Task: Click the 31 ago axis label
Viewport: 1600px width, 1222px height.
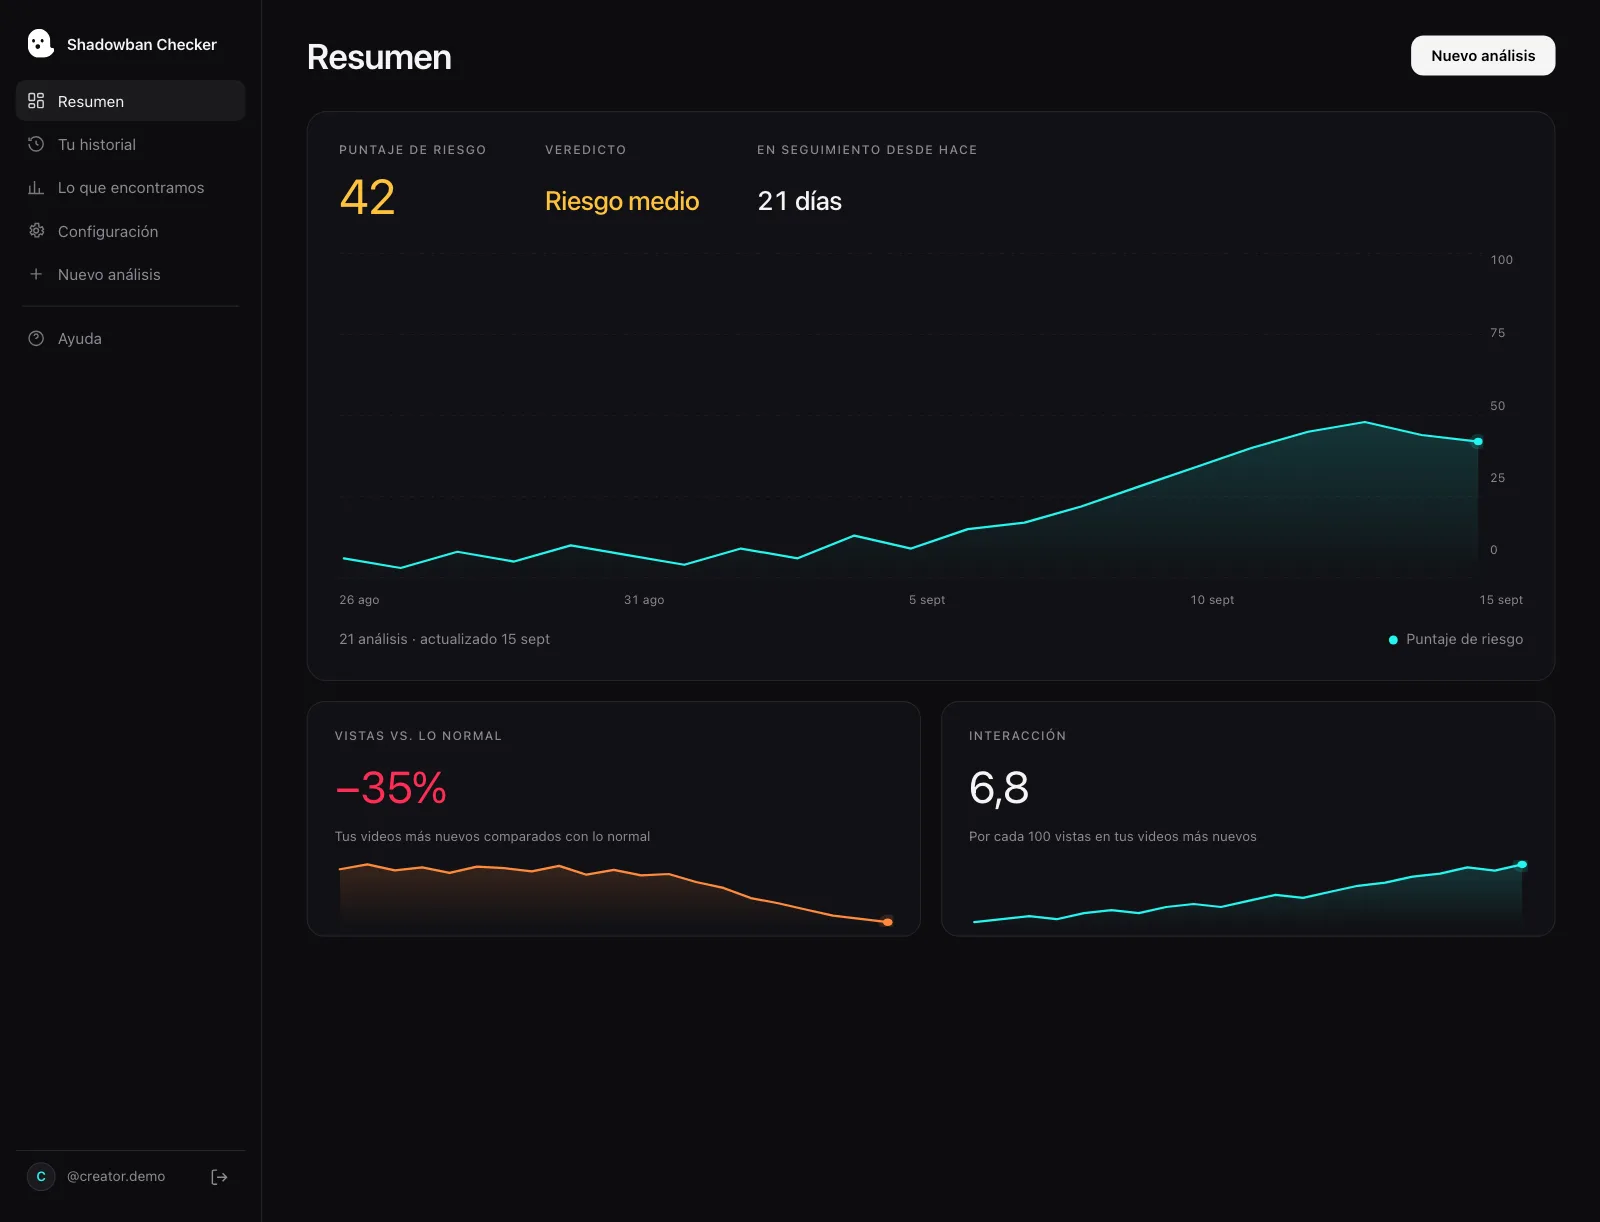Action: coord(644,600)
